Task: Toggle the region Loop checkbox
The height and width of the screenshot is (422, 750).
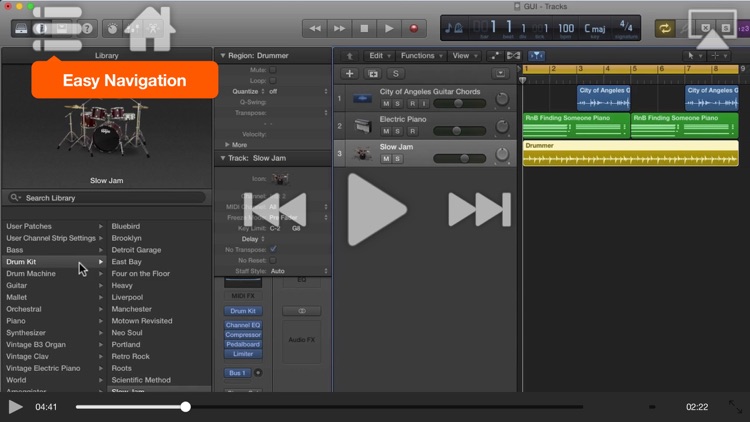Action: click(273, 80)
